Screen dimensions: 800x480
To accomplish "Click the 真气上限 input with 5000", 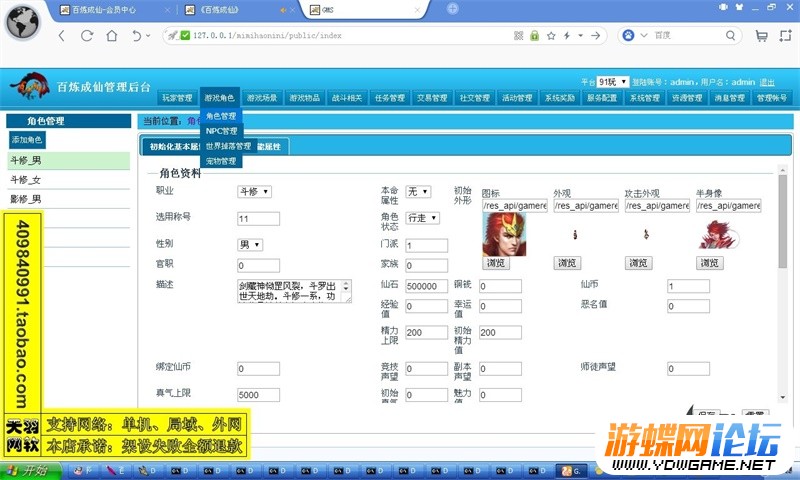I will pos(258,395).
